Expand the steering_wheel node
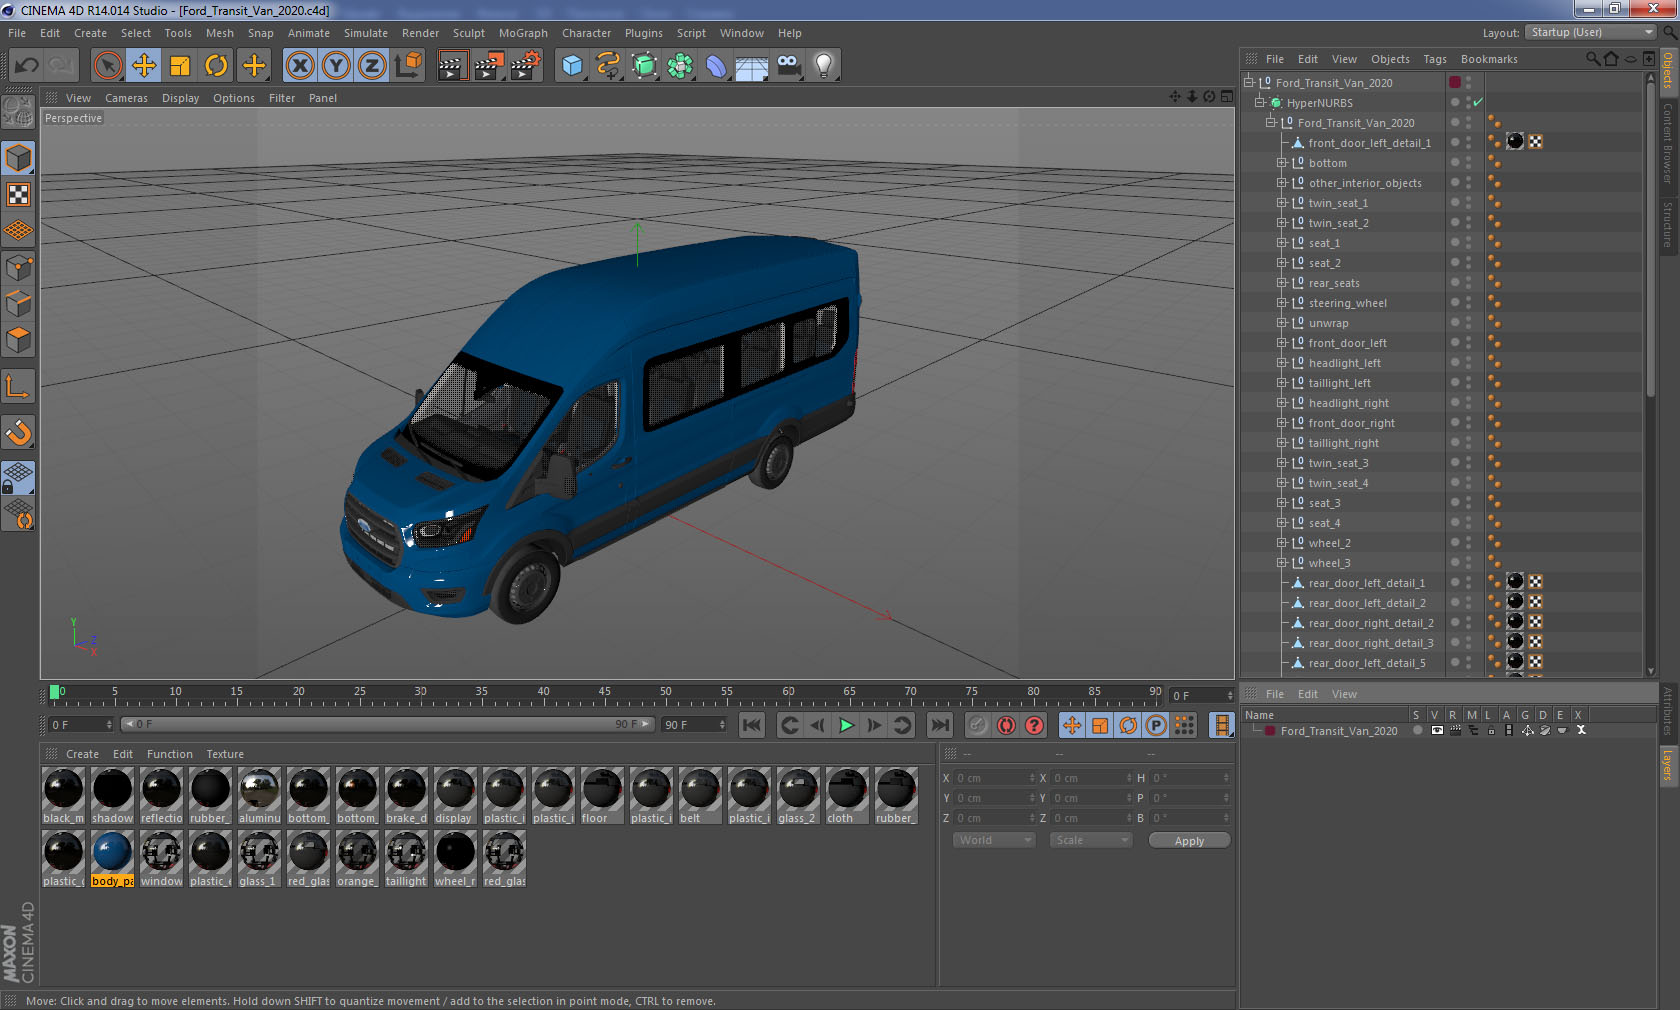Screen dimensions: 1680x1010 click(x=1282, y=302)
